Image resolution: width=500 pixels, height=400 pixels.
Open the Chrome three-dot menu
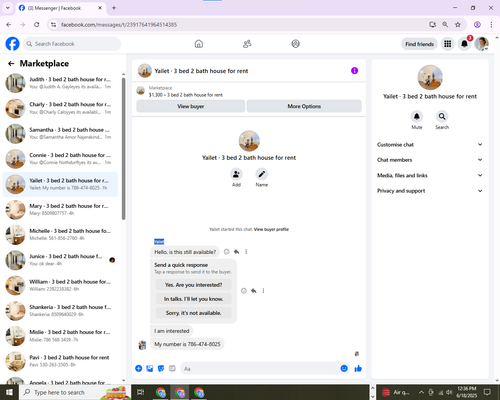[x=491, y=24]
